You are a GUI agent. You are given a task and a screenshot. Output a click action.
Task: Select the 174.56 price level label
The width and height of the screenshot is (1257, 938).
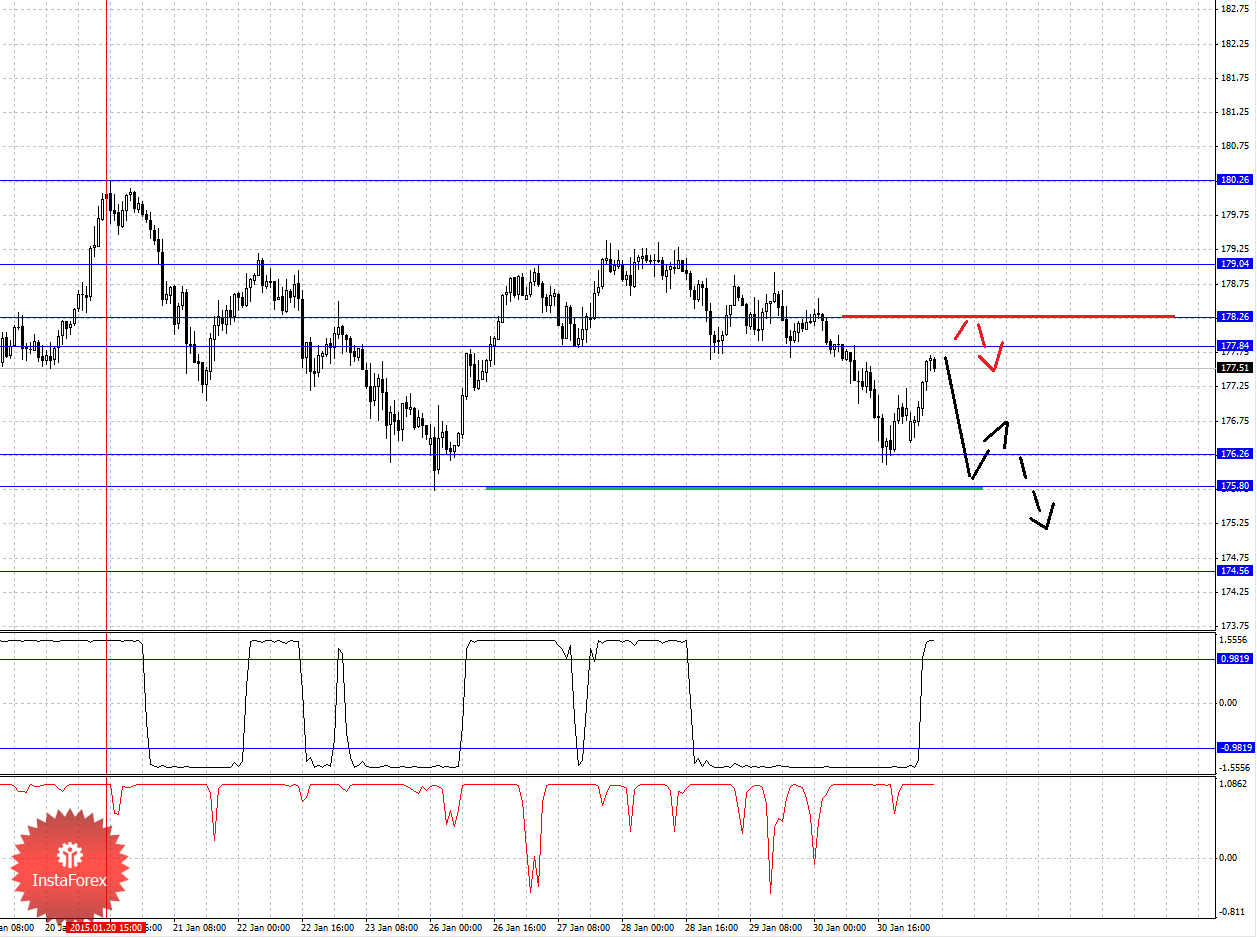click(1235, 571)
